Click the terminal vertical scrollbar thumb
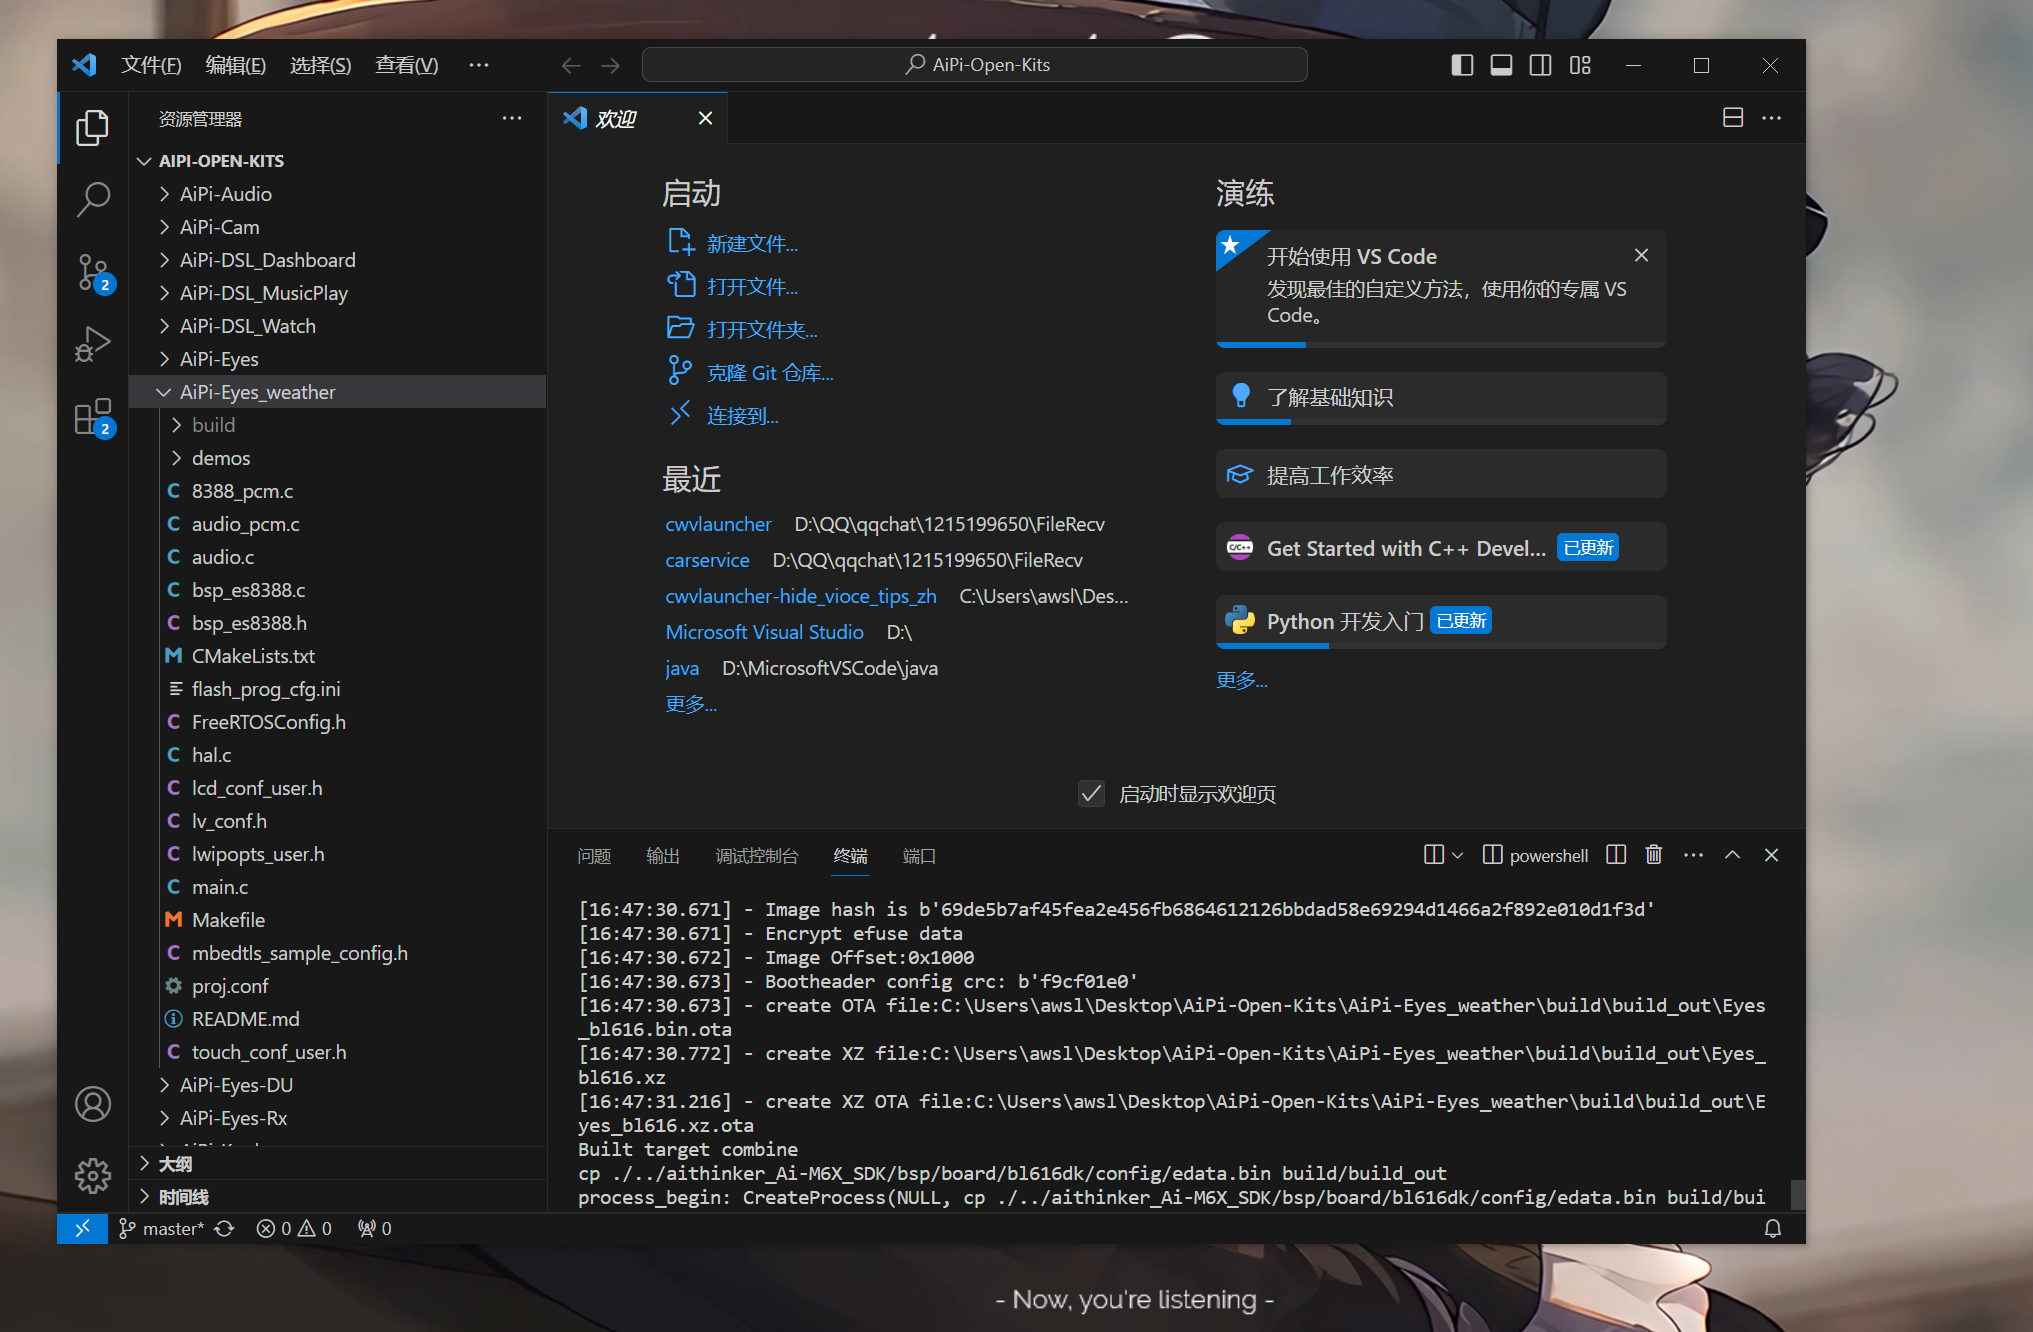 (1797, 1194)
